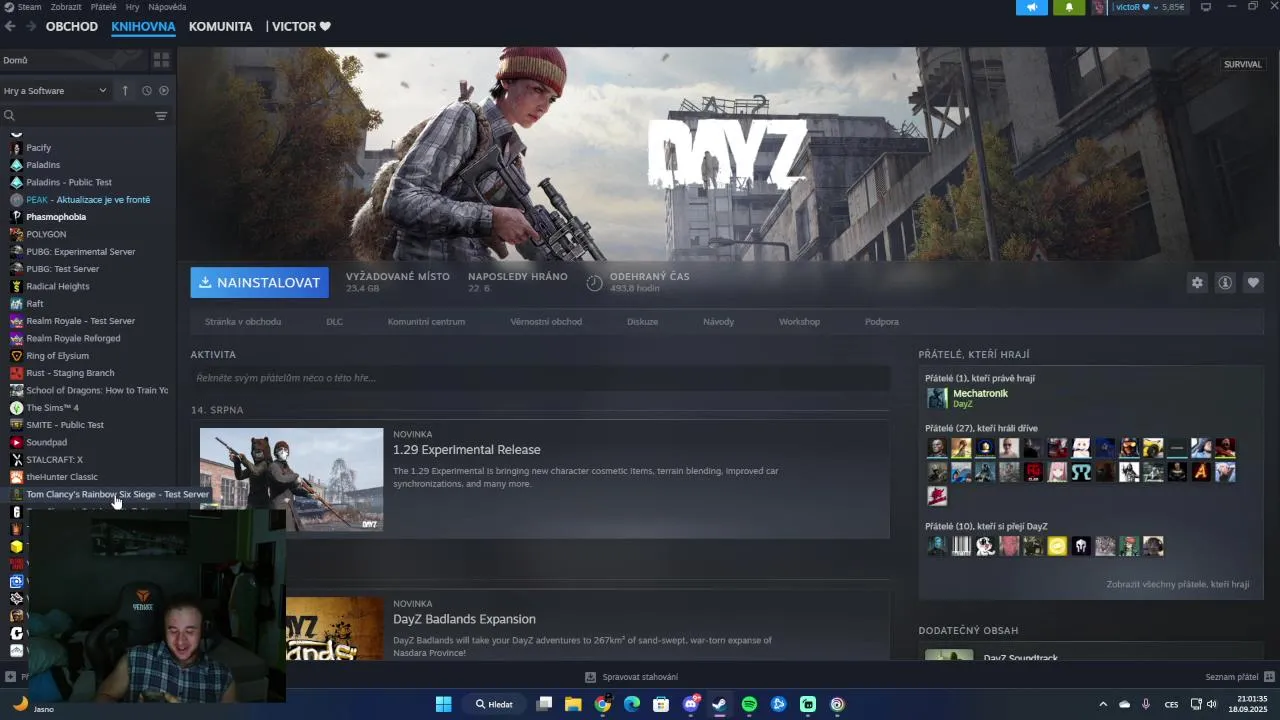
Task: Go back with the left arrow
Action: click(10, 26)
